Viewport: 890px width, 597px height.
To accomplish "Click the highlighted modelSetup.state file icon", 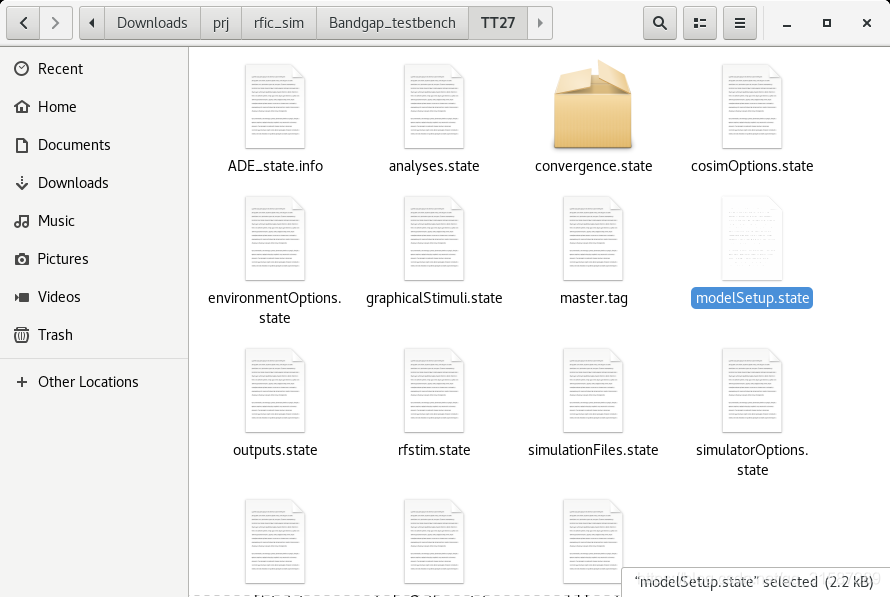I will pyautogui.click(x=752, y=238).
